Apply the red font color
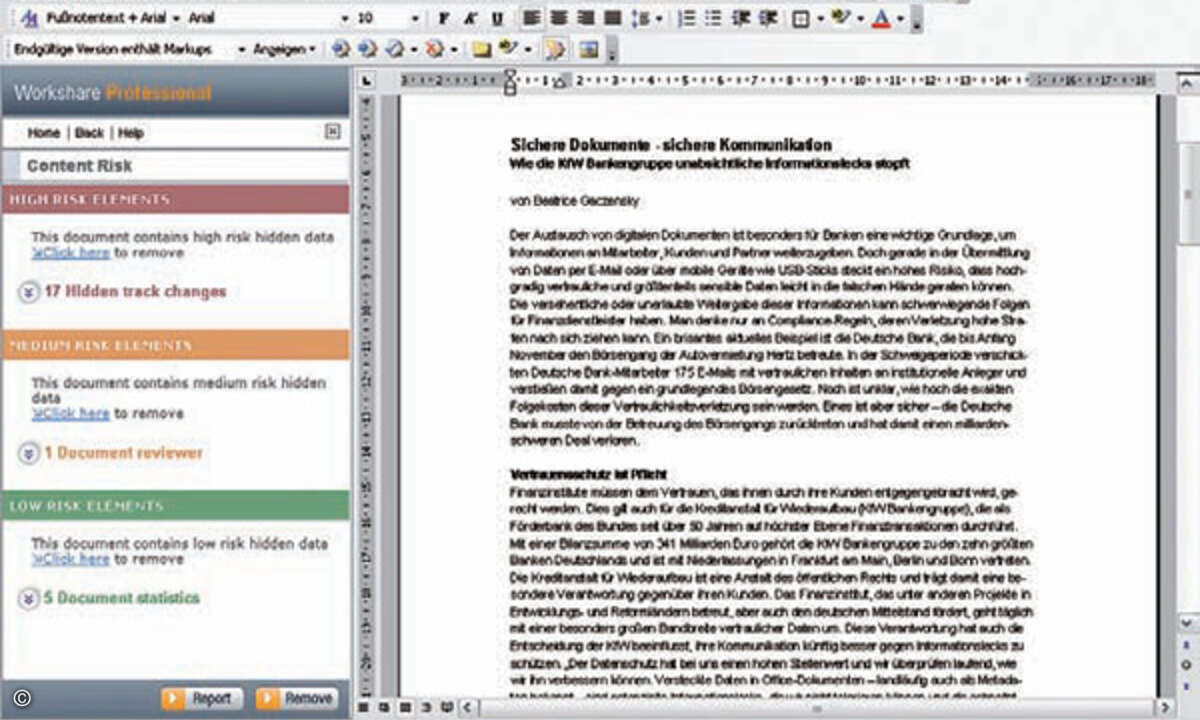 tap(881, 18)
